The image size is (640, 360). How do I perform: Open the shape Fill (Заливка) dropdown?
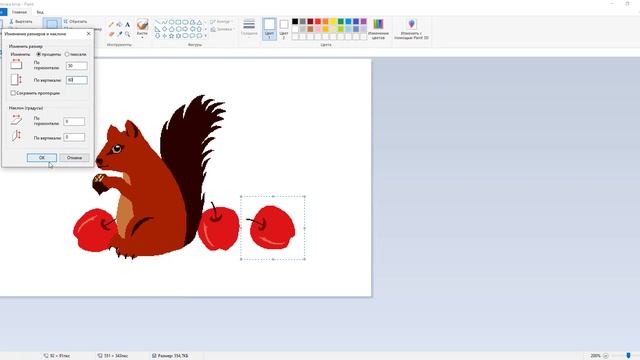pyautogui.click(x=221, y=29)
